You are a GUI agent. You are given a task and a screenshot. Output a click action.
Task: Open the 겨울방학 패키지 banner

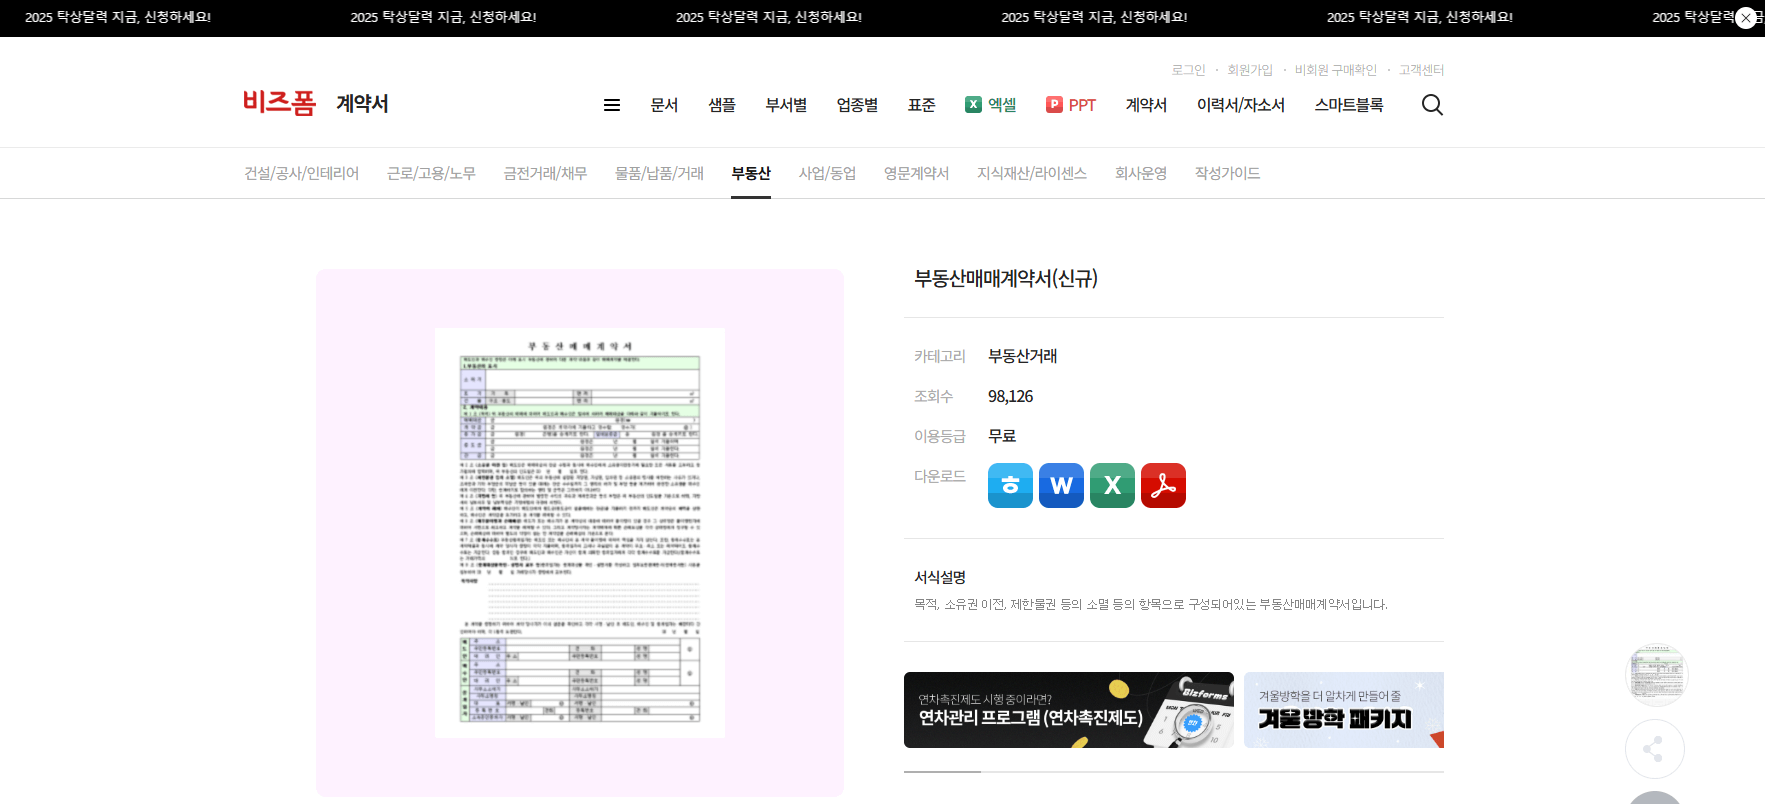pyautogui.click(x=1344, y=710)
